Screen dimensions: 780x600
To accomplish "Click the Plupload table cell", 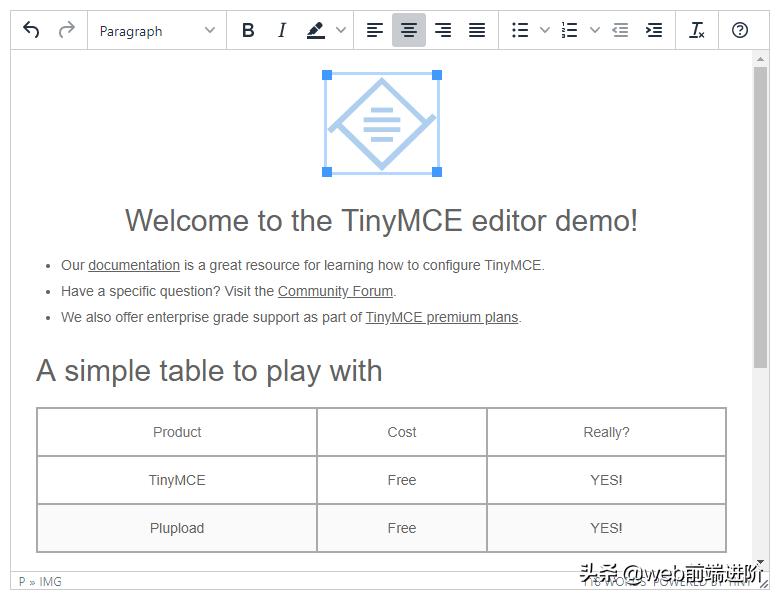I will 177,528.
